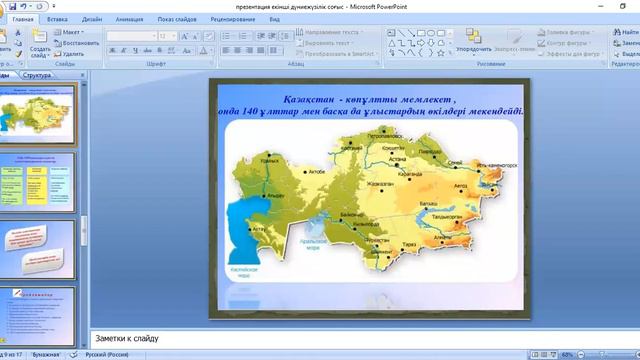Click the Redo icon in quick access toolbar
Screen dimensions: 640x360
click(x=40, y=7)
